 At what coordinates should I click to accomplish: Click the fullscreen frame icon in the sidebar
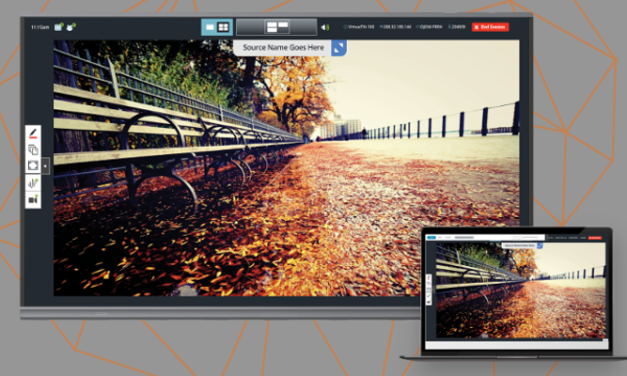[33, 166]
